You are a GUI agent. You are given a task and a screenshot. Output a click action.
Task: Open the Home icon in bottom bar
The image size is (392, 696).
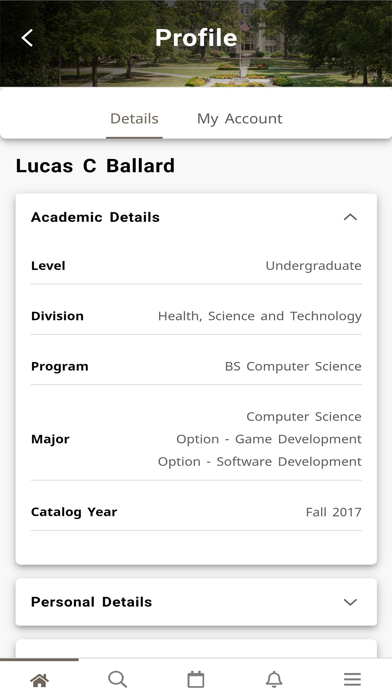(x=39, y=680)
